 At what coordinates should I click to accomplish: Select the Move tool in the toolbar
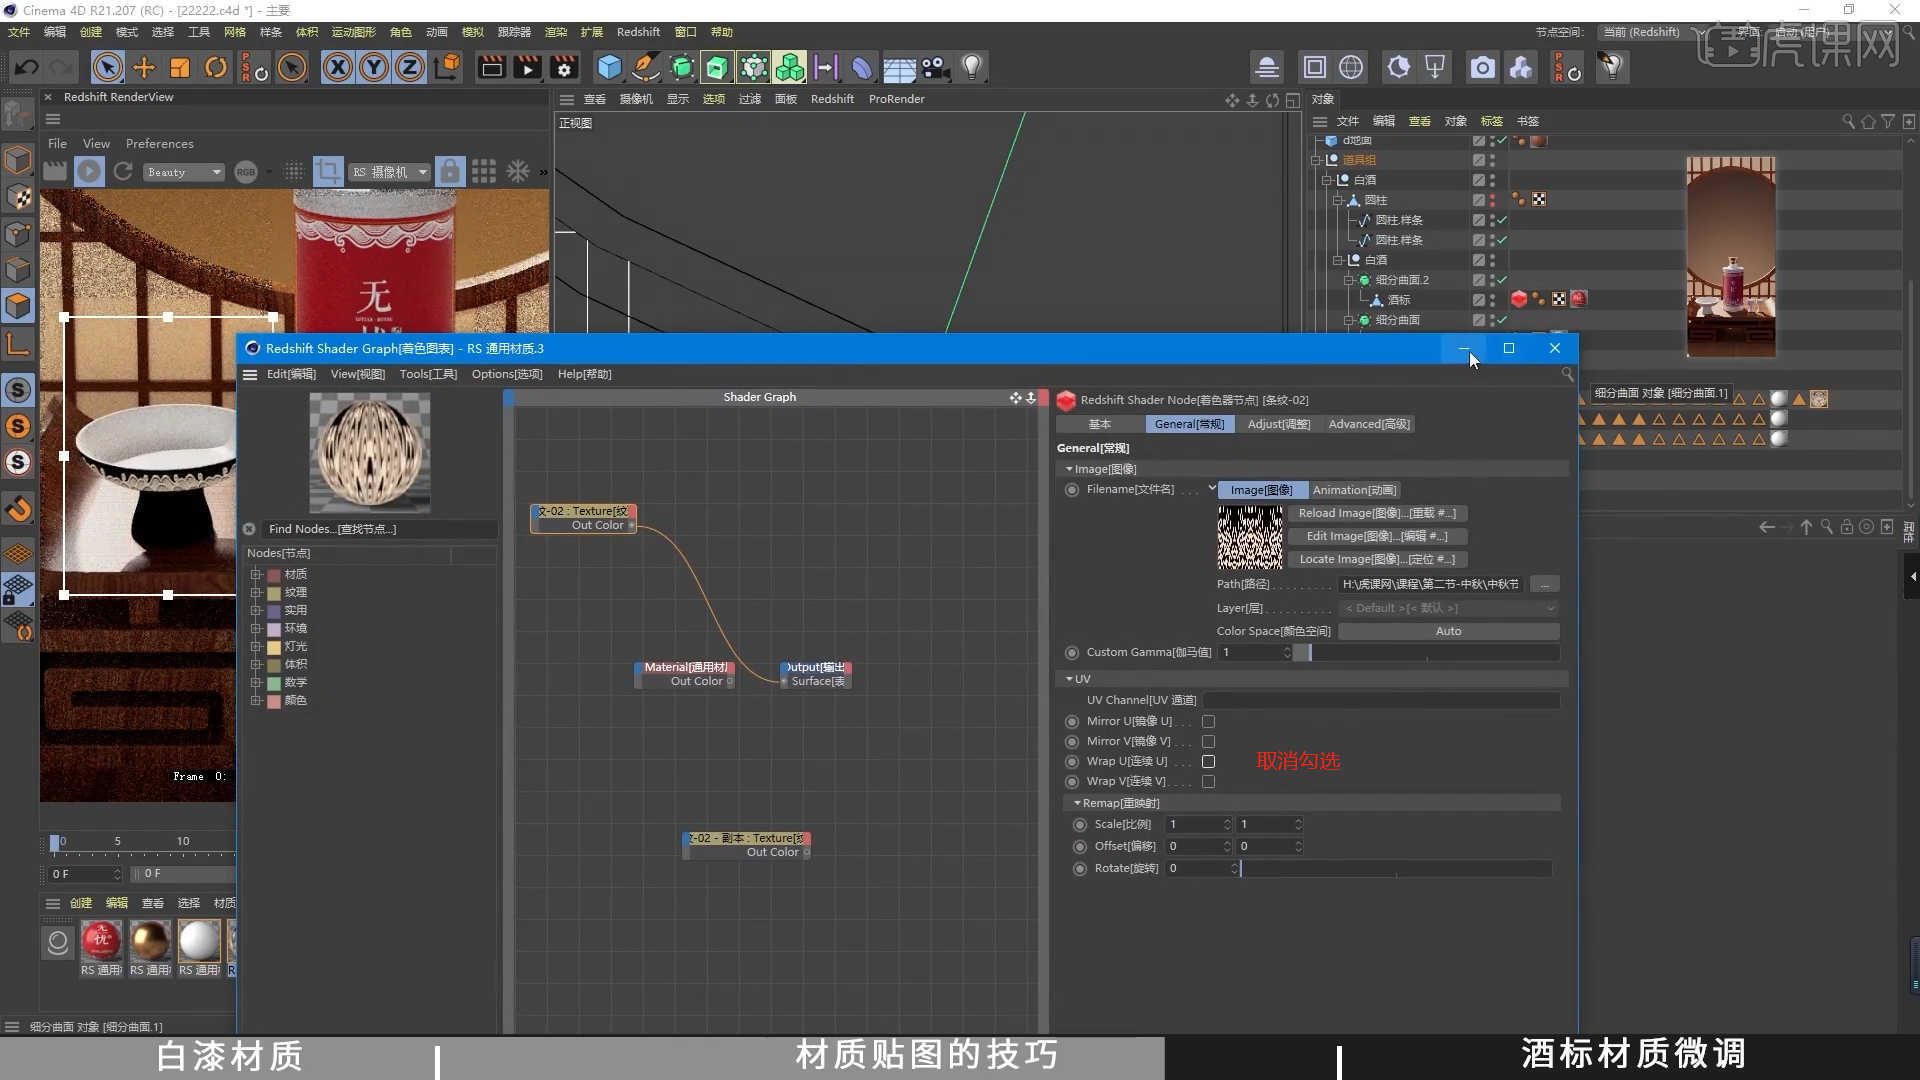(143, 67)
